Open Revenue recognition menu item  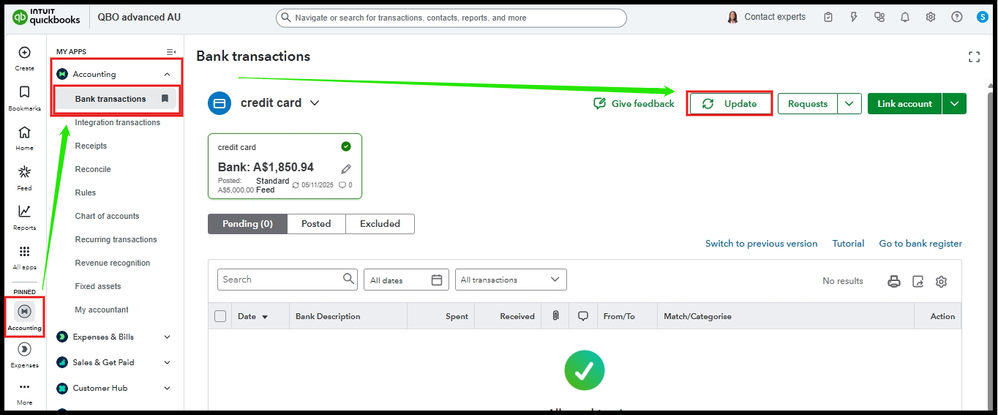113,263
